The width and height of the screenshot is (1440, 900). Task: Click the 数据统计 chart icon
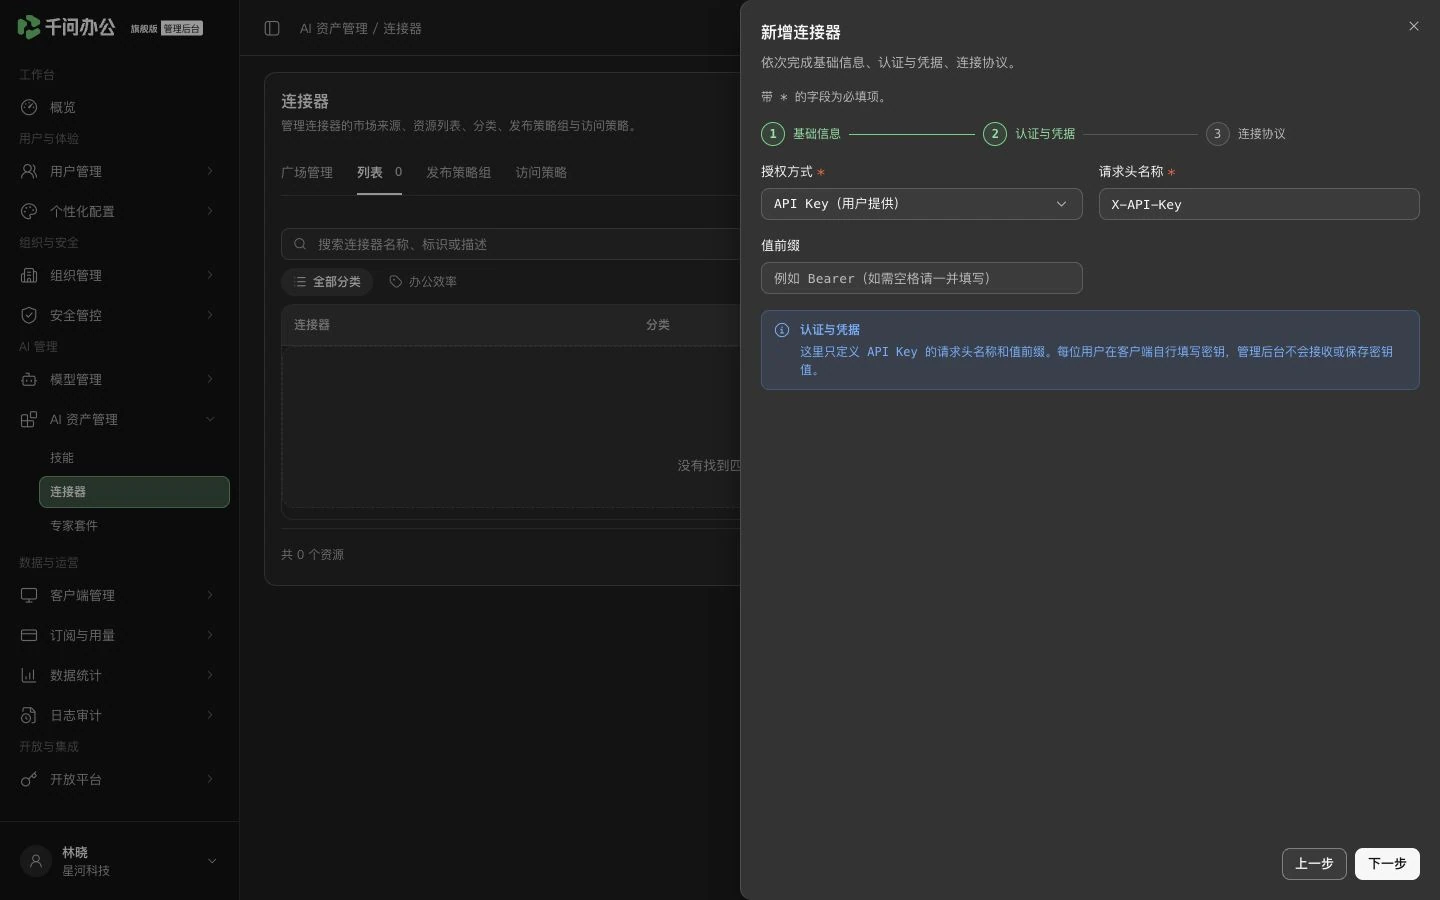click(29, 675)
